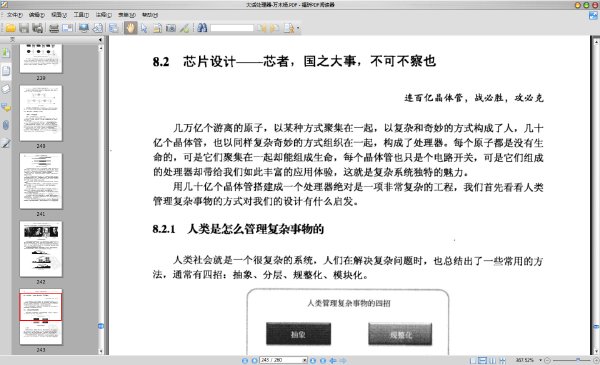Click the zoom slider handle
600x365 pixels.
pos(578,360)
